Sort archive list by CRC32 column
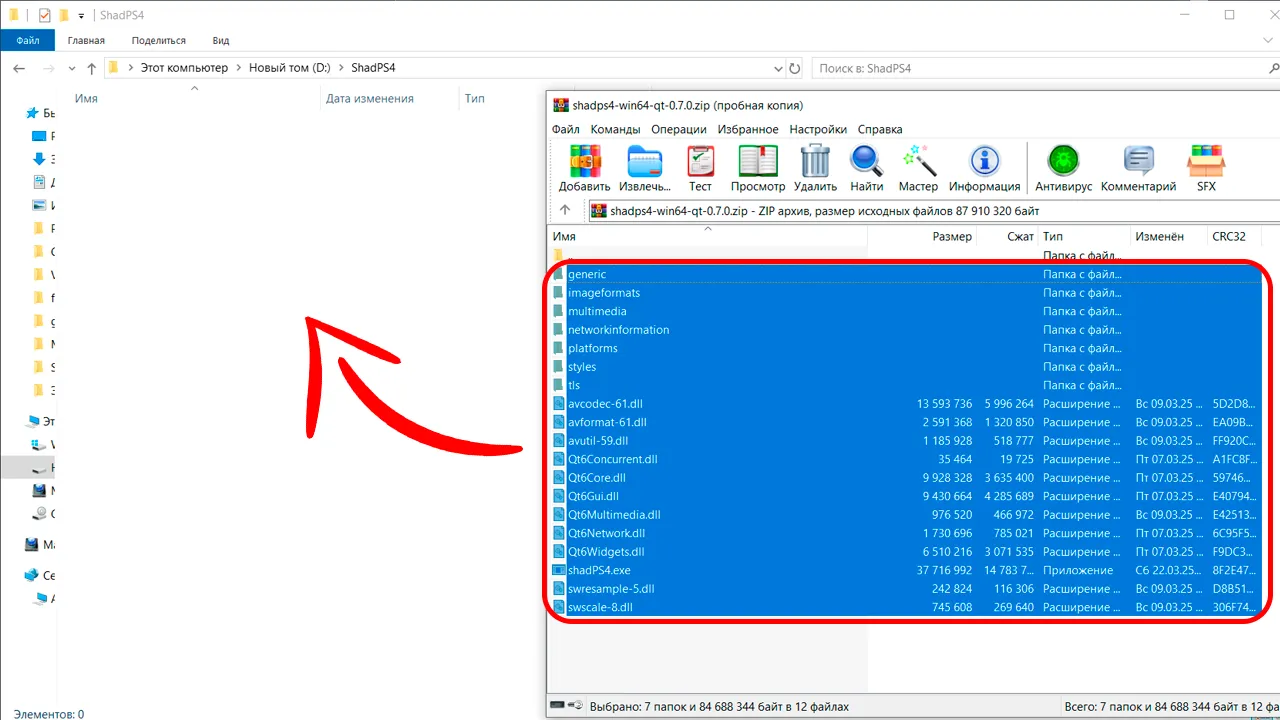 (x=1235, y=237)
